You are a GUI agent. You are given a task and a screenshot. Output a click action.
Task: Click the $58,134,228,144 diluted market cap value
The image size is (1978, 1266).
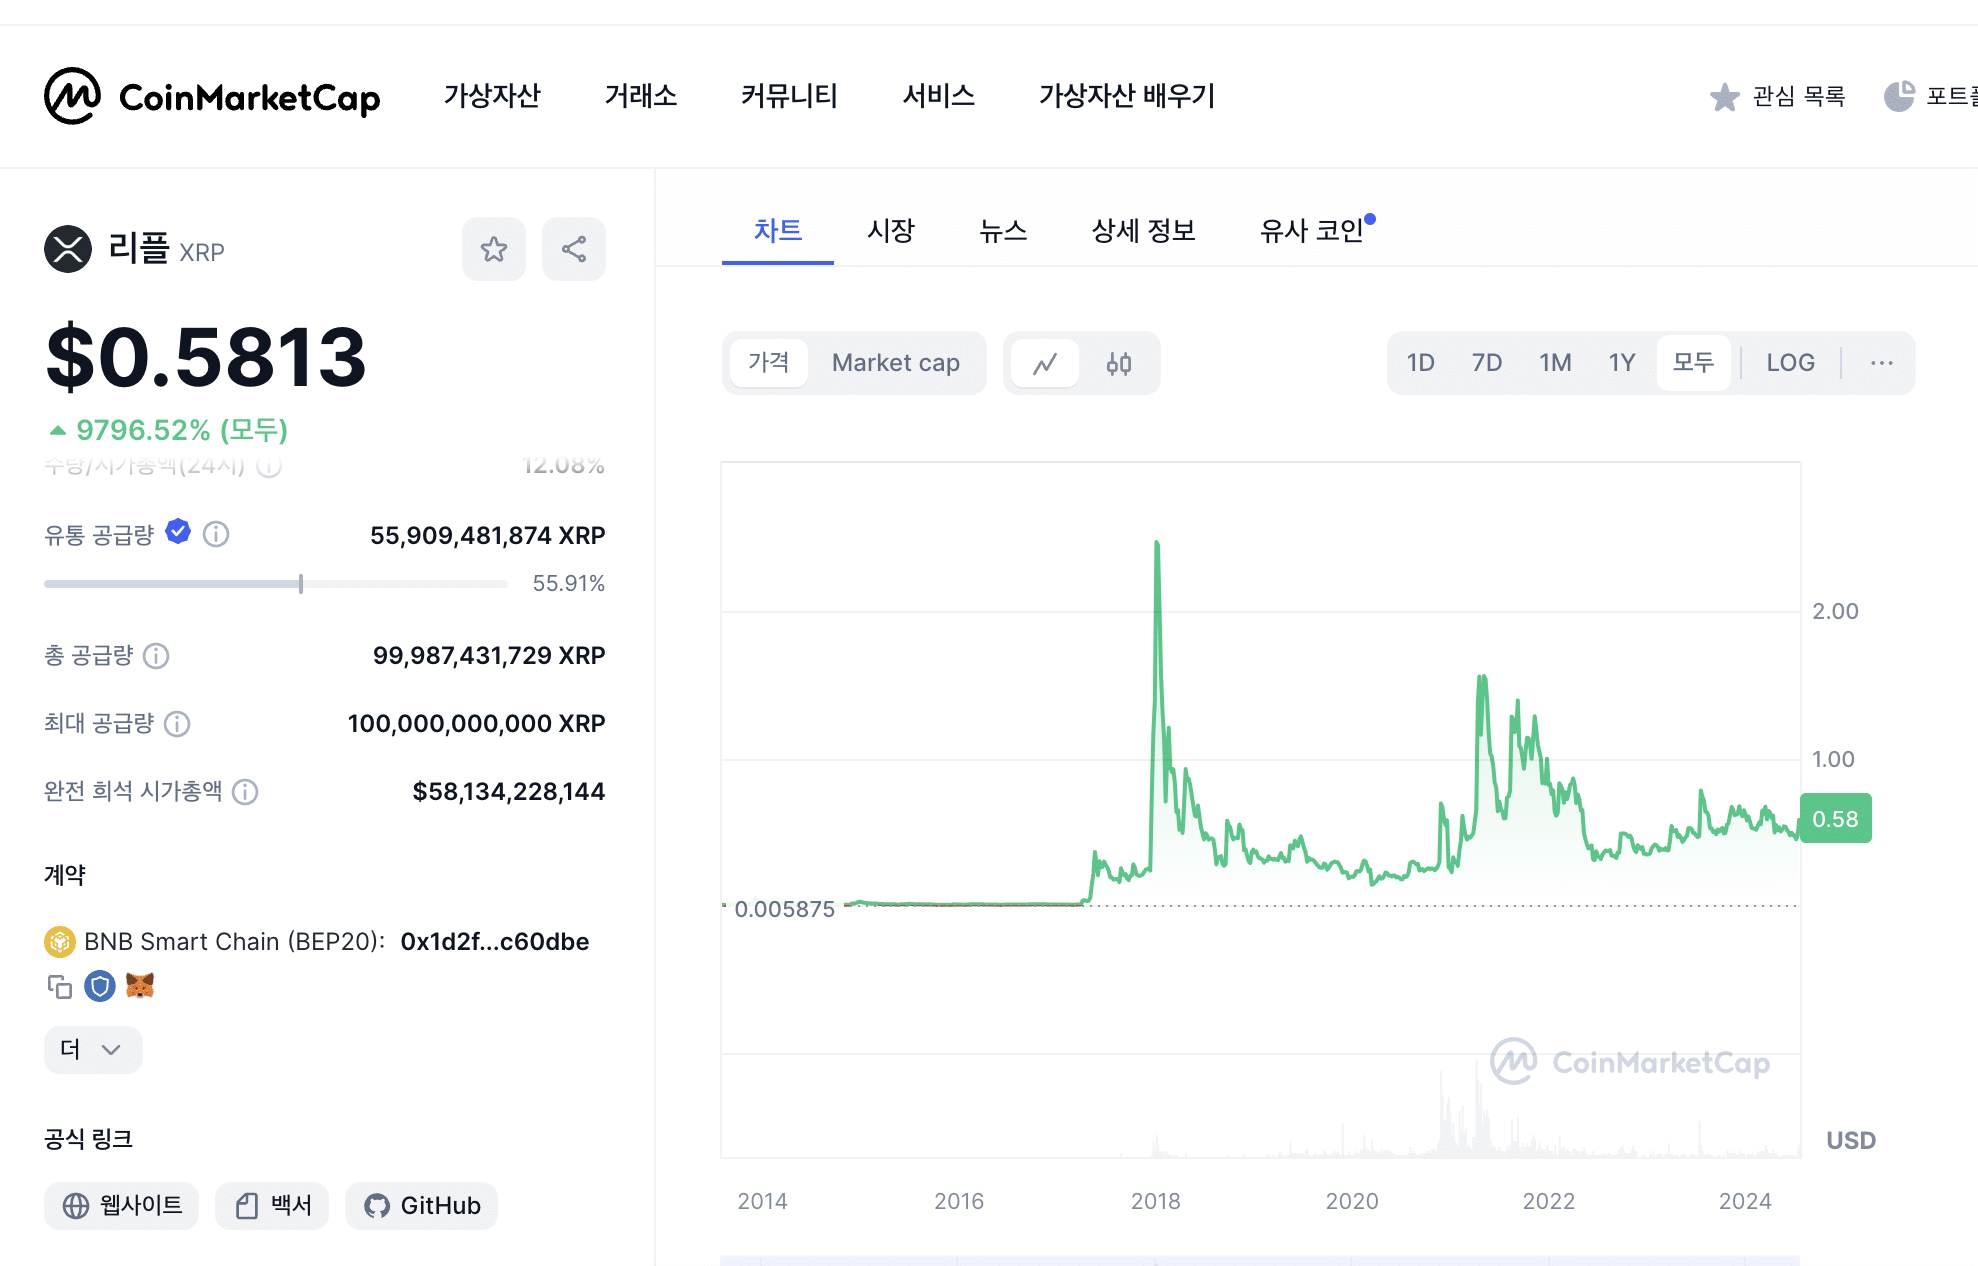[x=508, y=792]
